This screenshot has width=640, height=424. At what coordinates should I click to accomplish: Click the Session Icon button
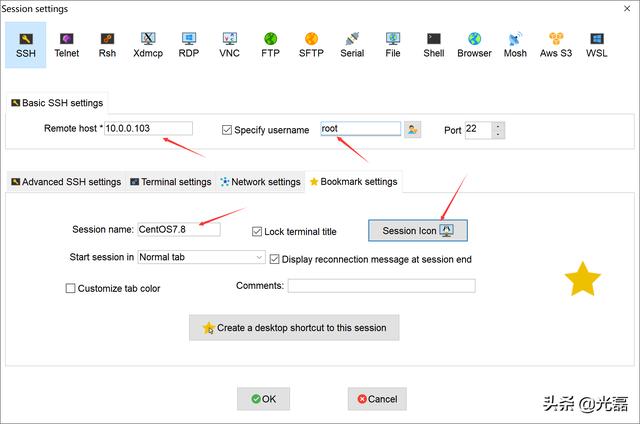pos(418,231)
